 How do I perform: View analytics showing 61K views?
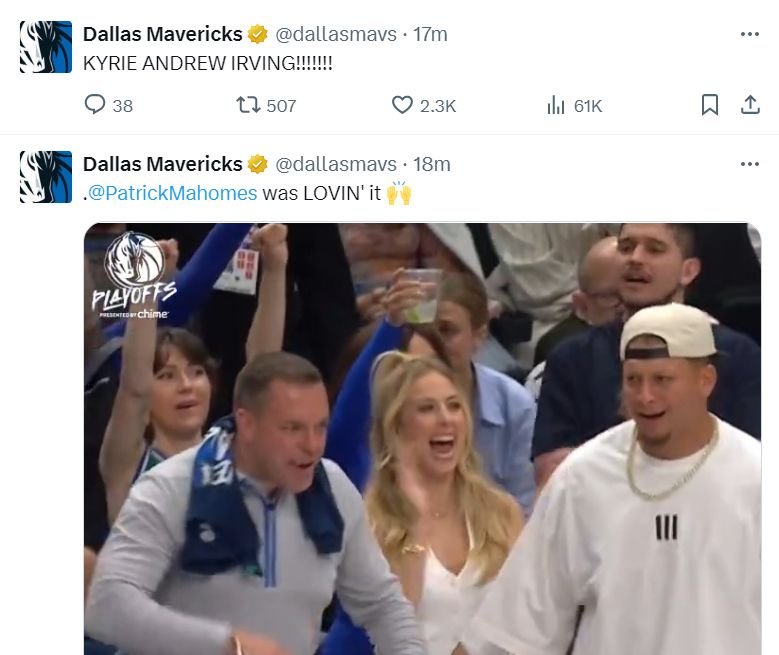click(558, 105)
